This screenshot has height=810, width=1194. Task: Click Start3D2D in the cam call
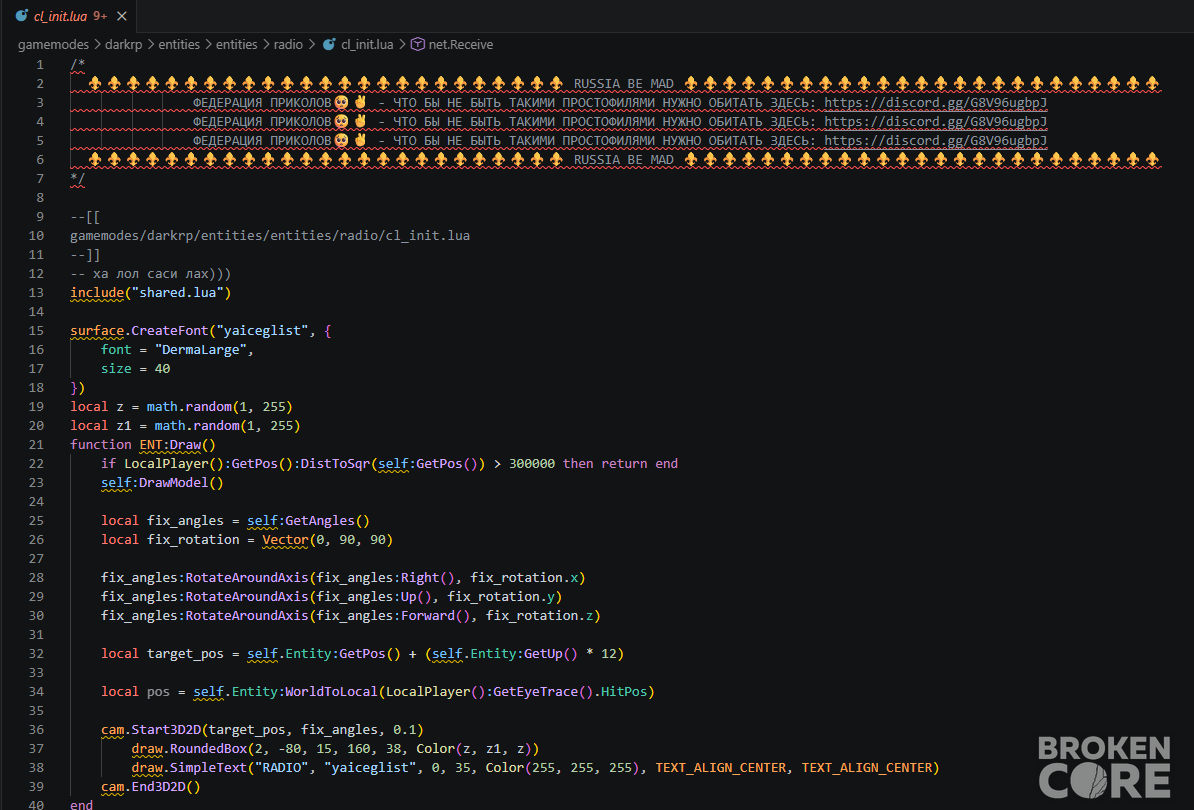(166, 730)
